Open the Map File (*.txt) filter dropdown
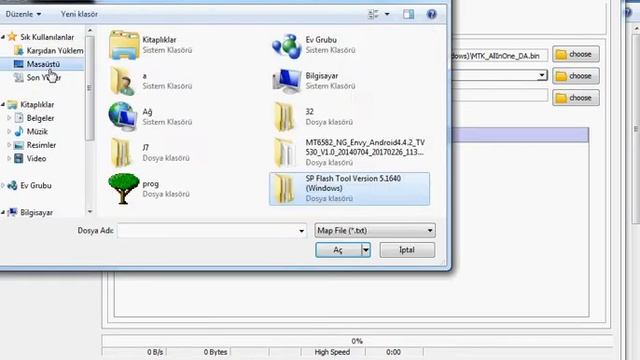This screenshot has height=360, width=640. pyautogui.click(x=375, y=231)
